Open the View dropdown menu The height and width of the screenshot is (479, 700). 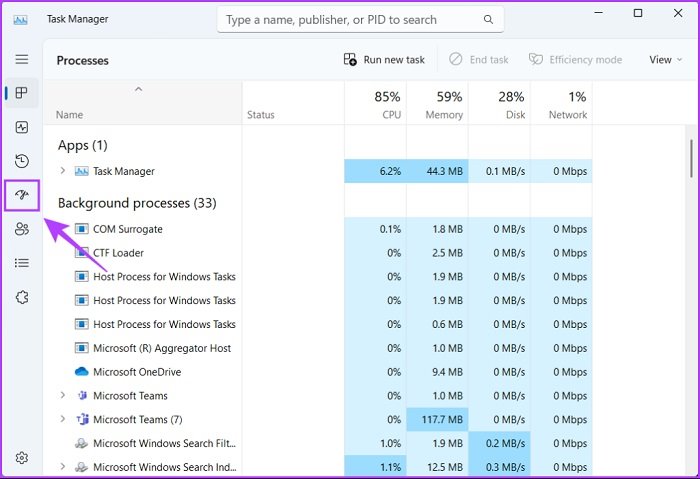coord(666,59)
